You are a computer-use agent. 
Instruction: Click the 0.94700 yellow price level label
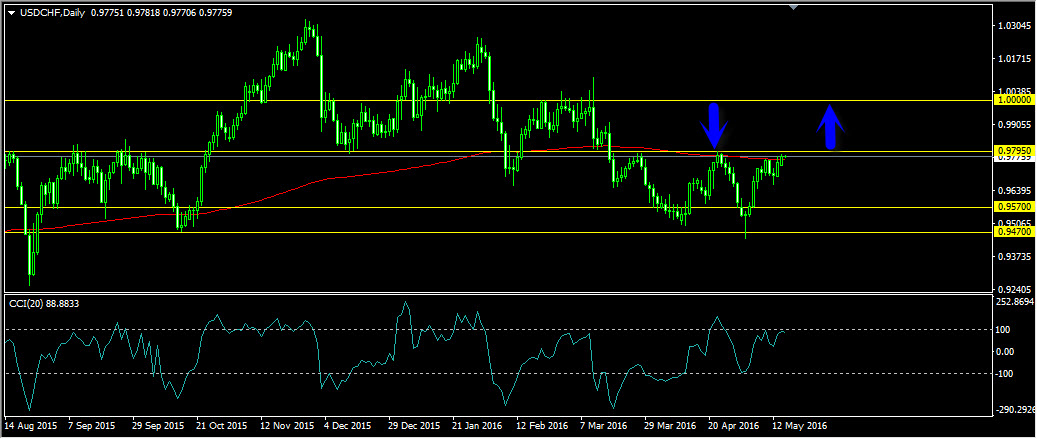(1014, 232)
